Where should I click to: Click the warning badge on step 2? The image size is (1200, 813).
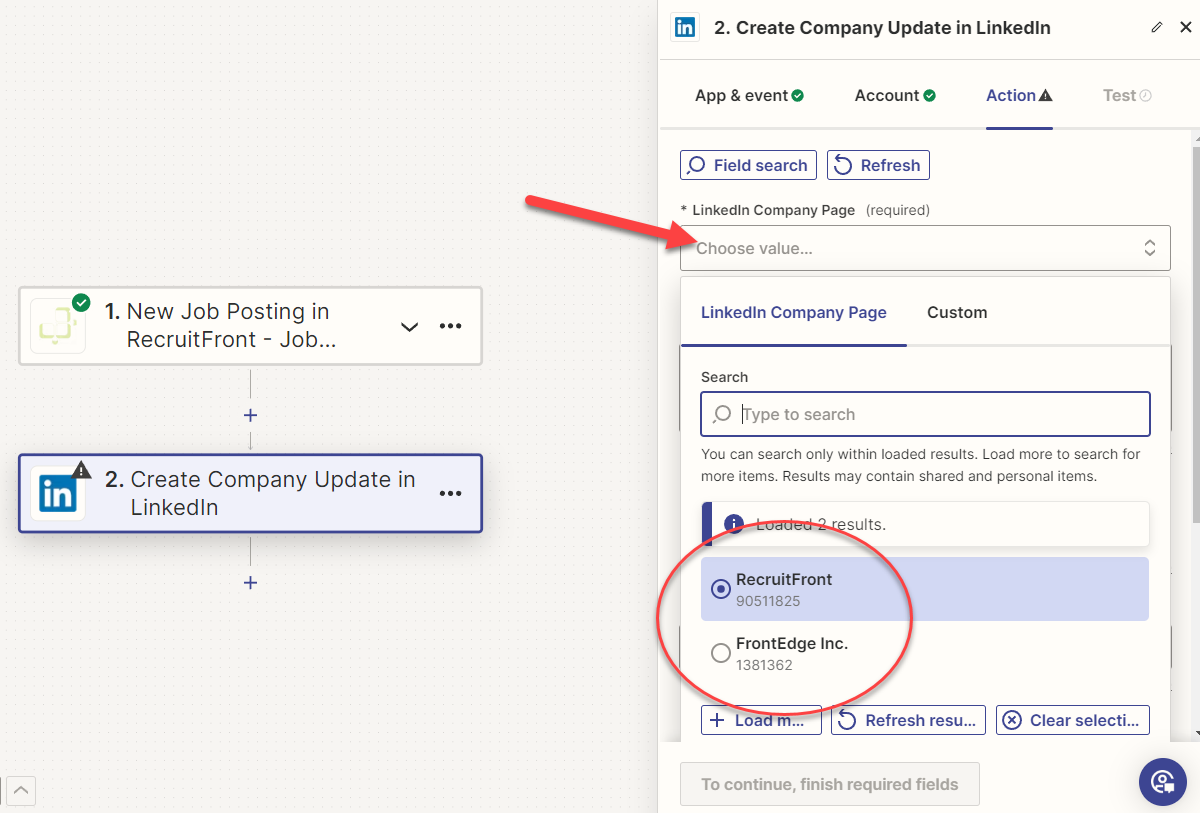pos(81,470)
